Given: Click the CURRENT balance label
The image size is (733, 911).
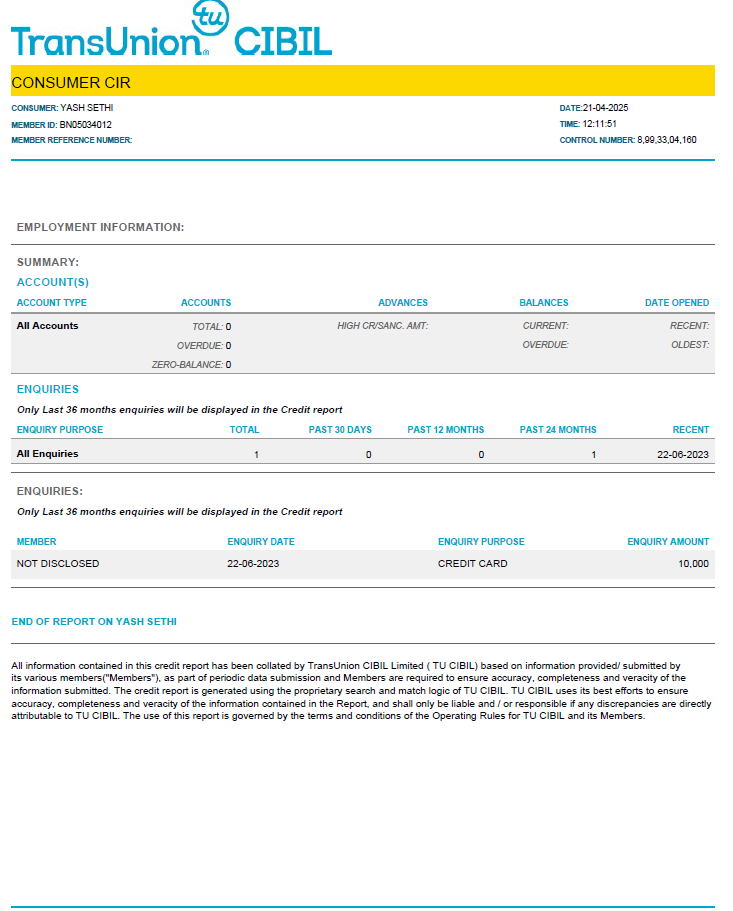Looking at the screenshot, I should 545,325.
